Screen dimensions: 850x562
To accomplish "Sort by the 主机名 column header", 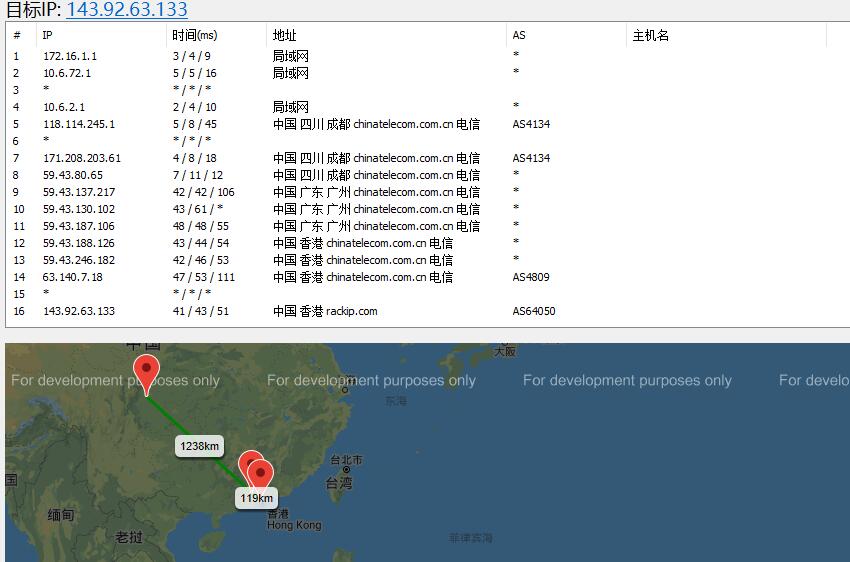I will (726, 35).
